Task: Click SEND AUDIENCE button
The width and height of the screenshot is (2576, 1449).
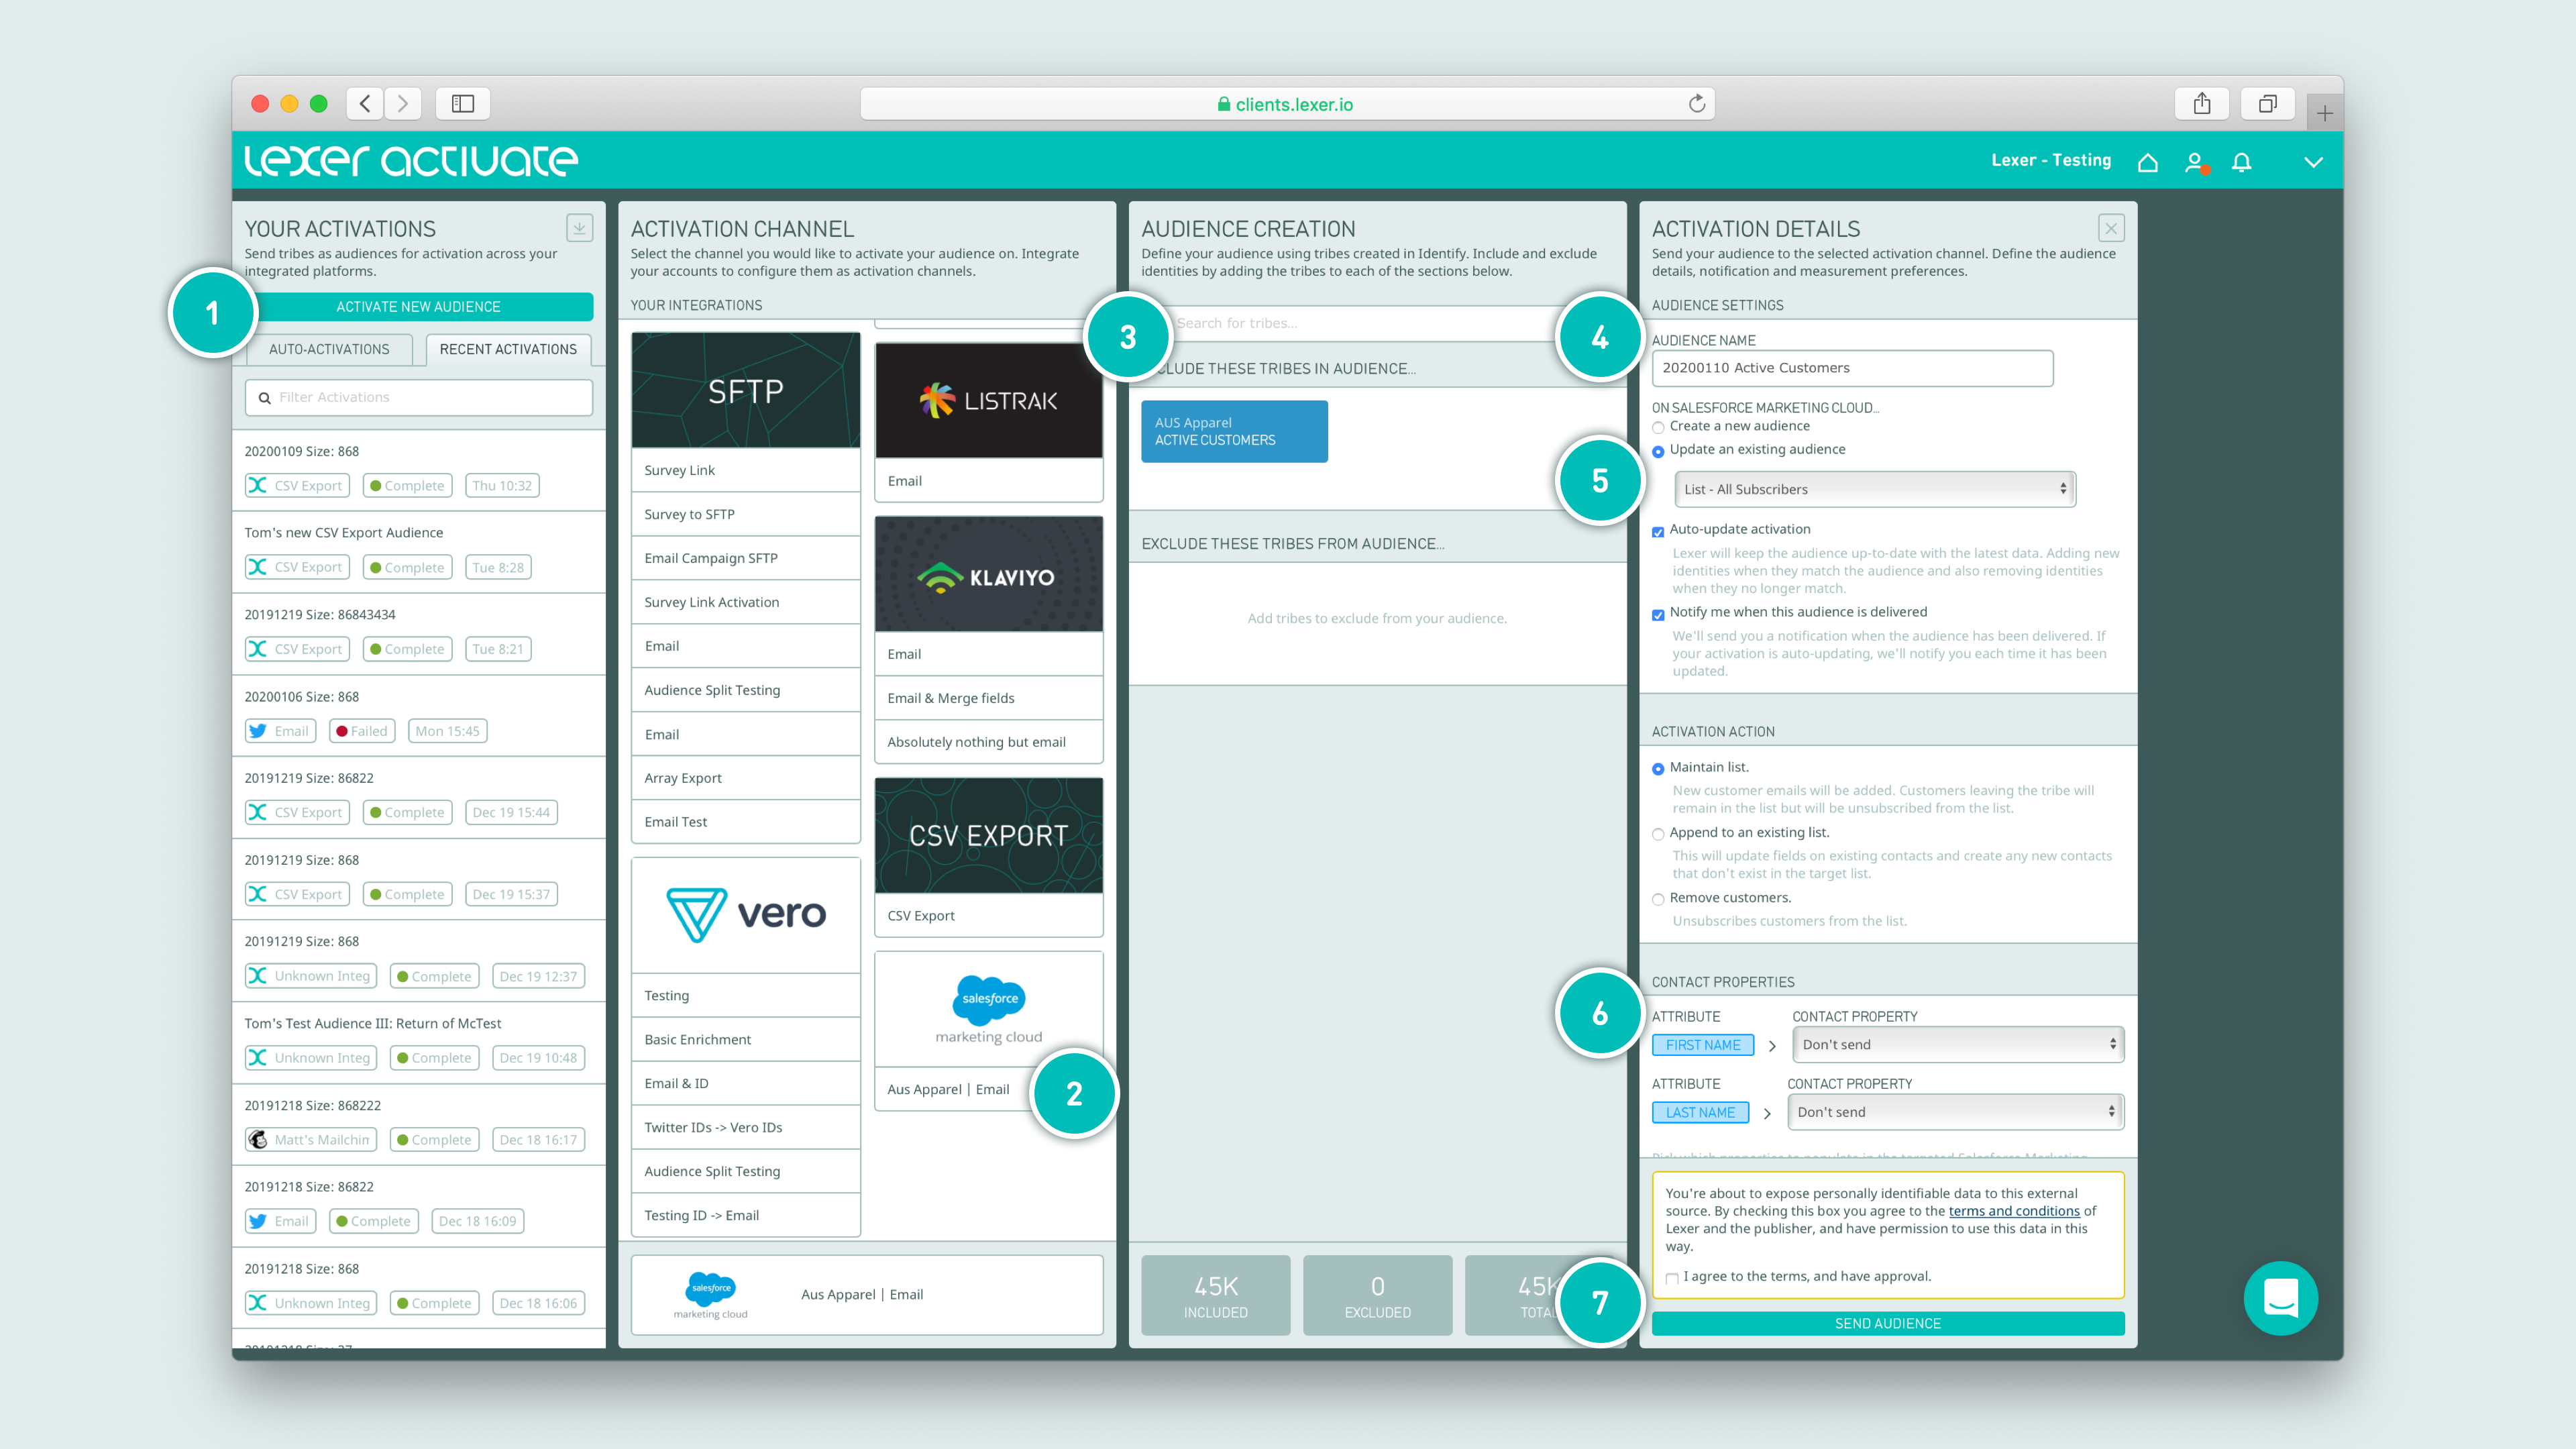Action: (x=1886, y=1324)
